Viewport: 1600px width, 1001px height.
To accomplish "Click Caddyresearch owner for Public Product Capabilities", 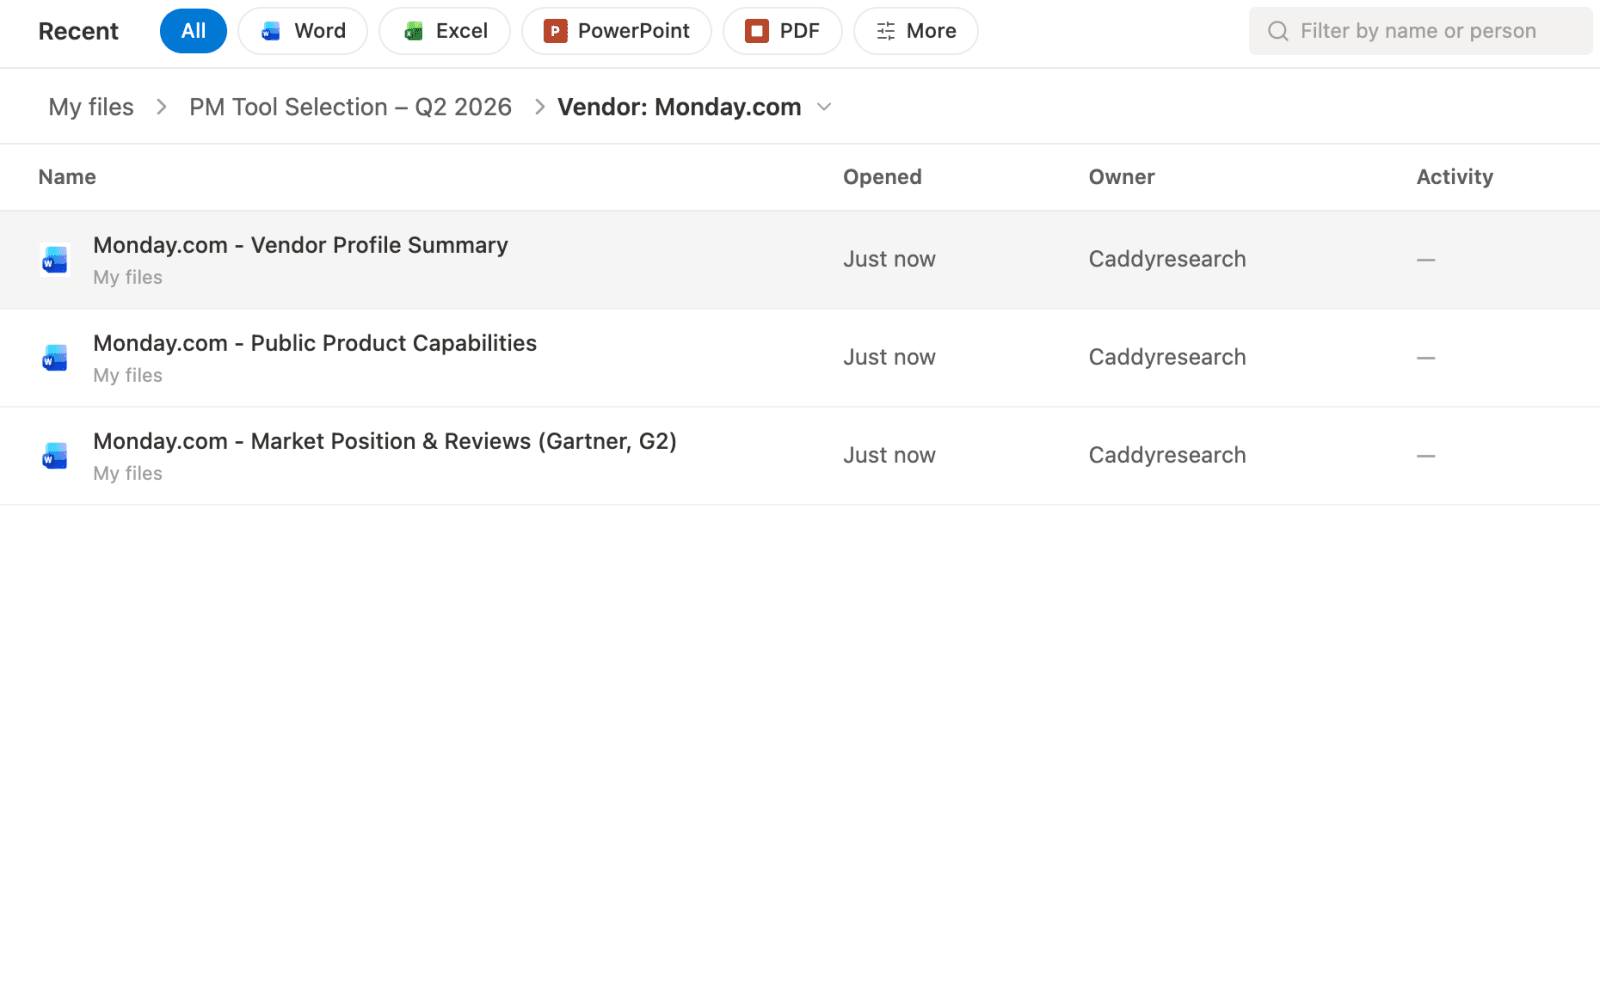I will coord(1167,357).
